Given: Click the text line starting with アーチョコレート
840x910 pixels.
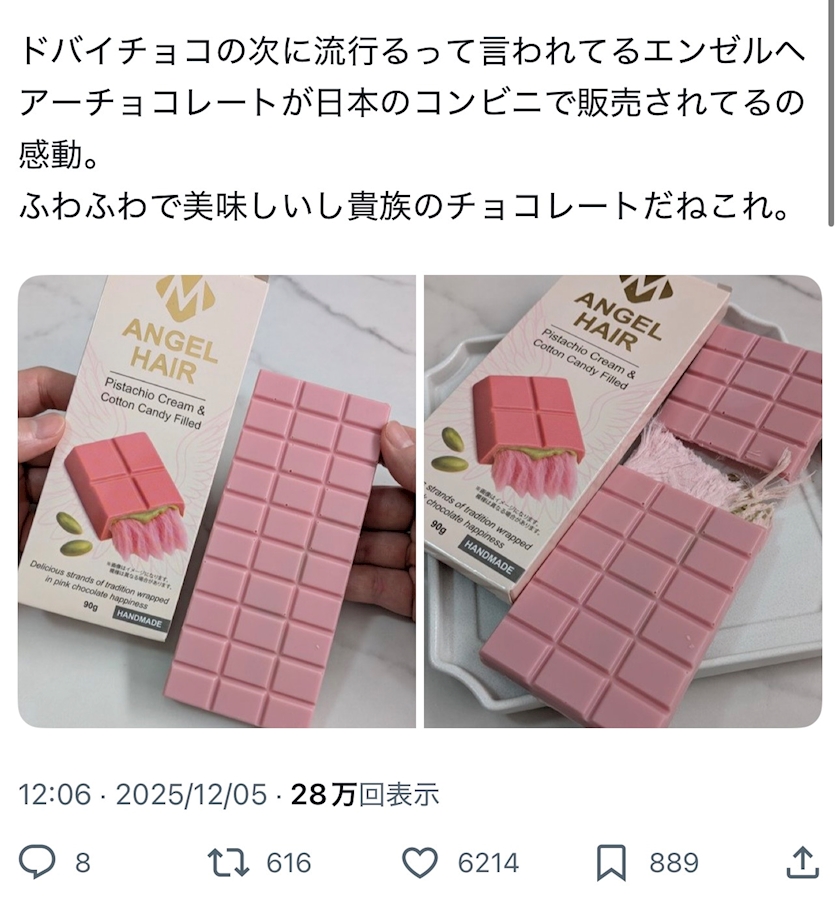Looking at the screenshot, I should [x=412, y=103].
